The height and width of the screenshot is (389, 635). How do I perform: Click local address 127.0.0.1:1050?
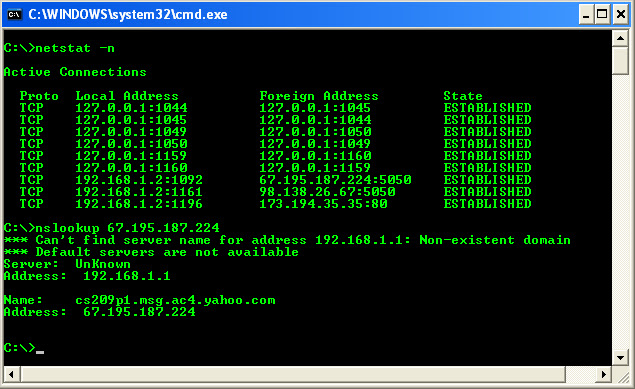[131, 144]
